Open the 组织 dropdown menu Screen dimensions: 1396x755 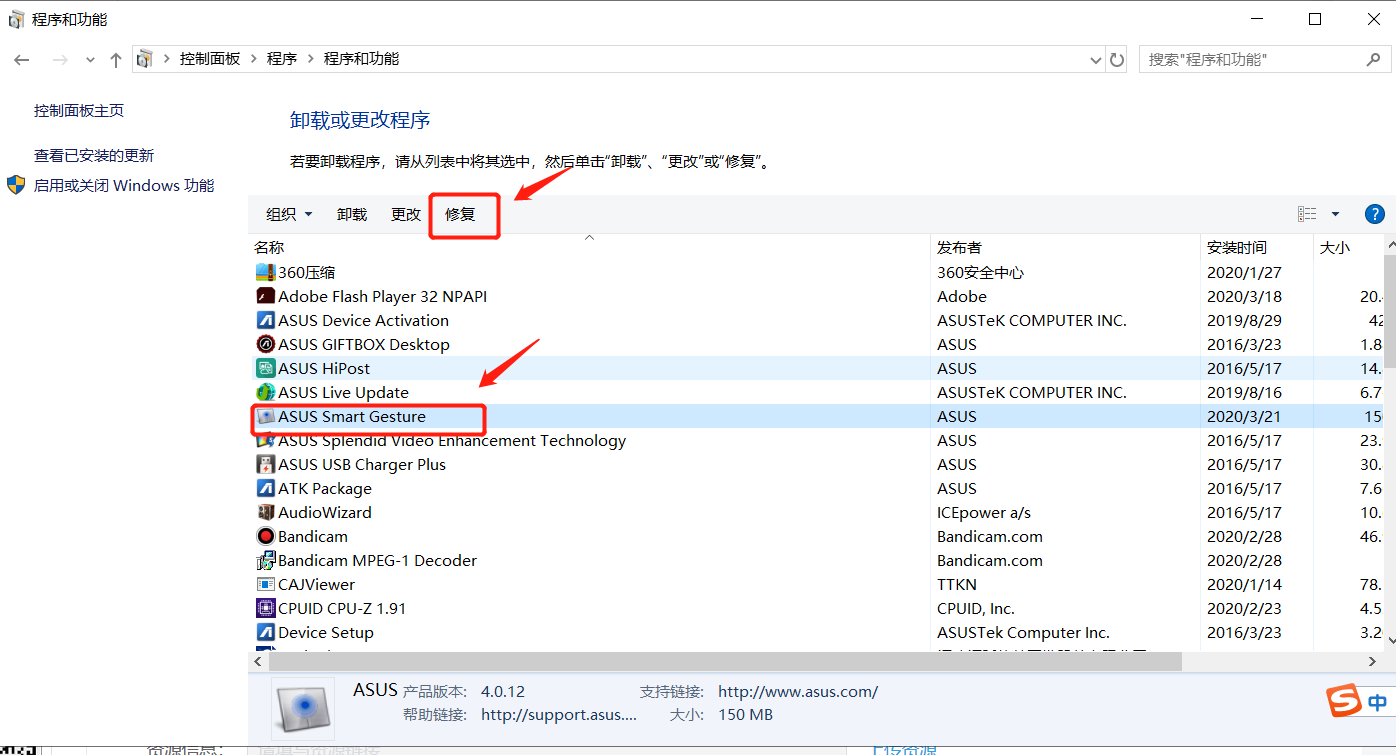pos(289,214)
